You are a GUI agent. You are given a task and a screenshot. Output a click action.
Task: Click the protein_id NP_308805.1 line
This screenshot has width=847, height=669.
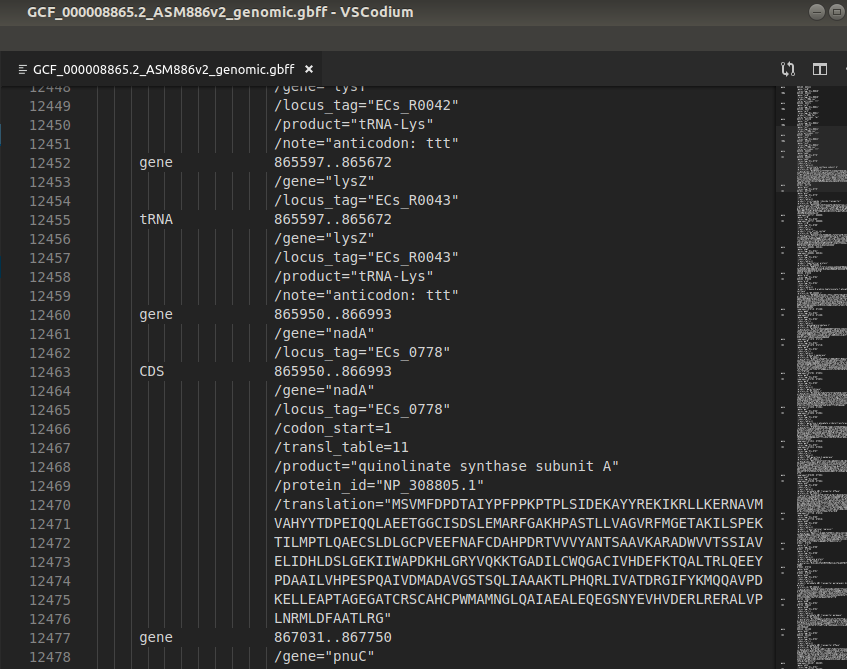point(379,485)
